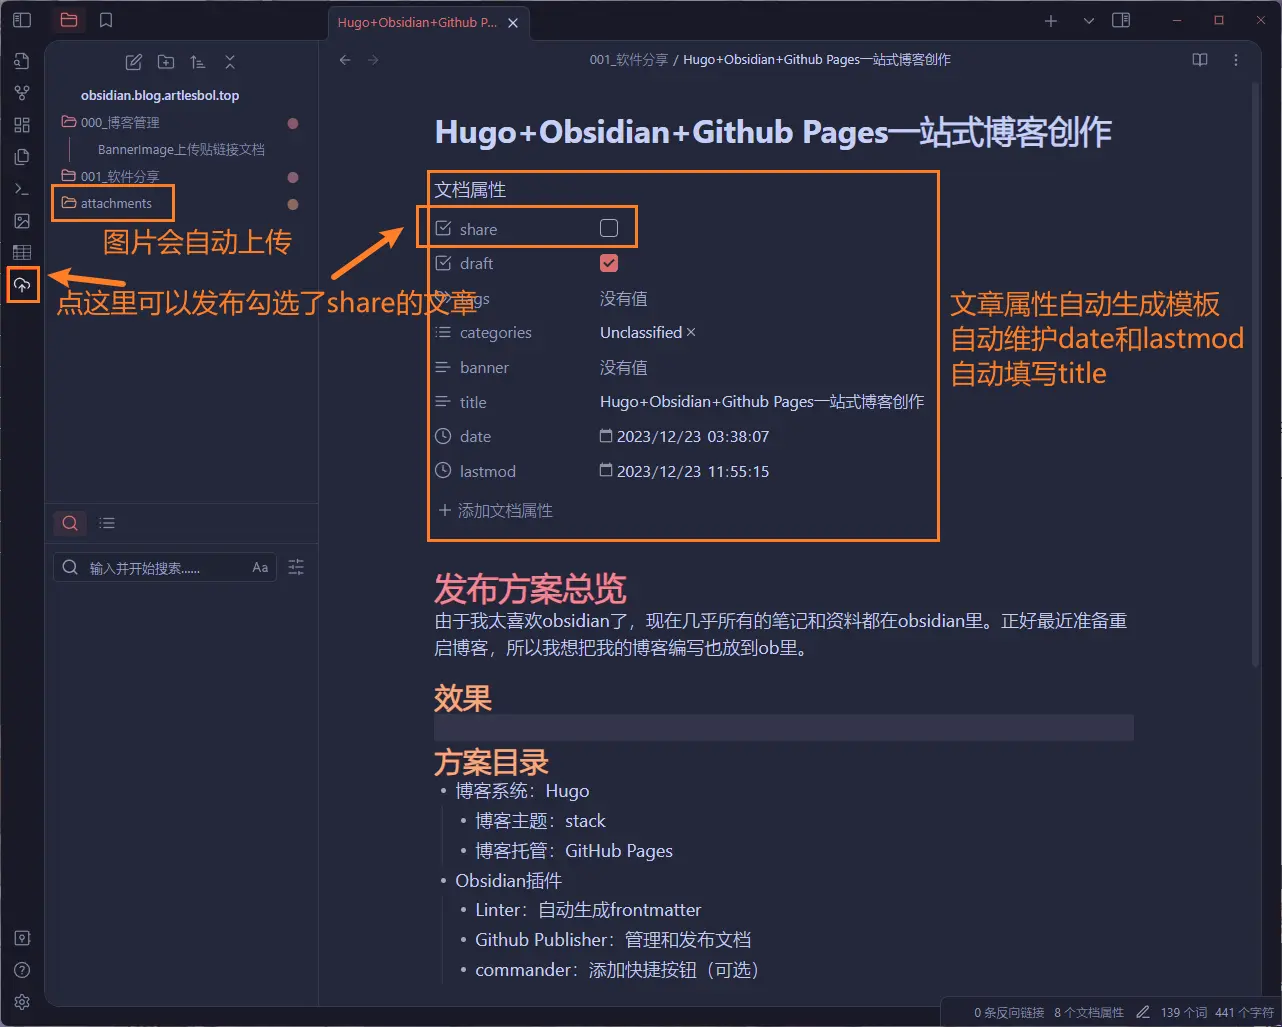Open the command palette terminal icon
The width and height of the screenshot is (1282, 1027).
pos(22,189)
